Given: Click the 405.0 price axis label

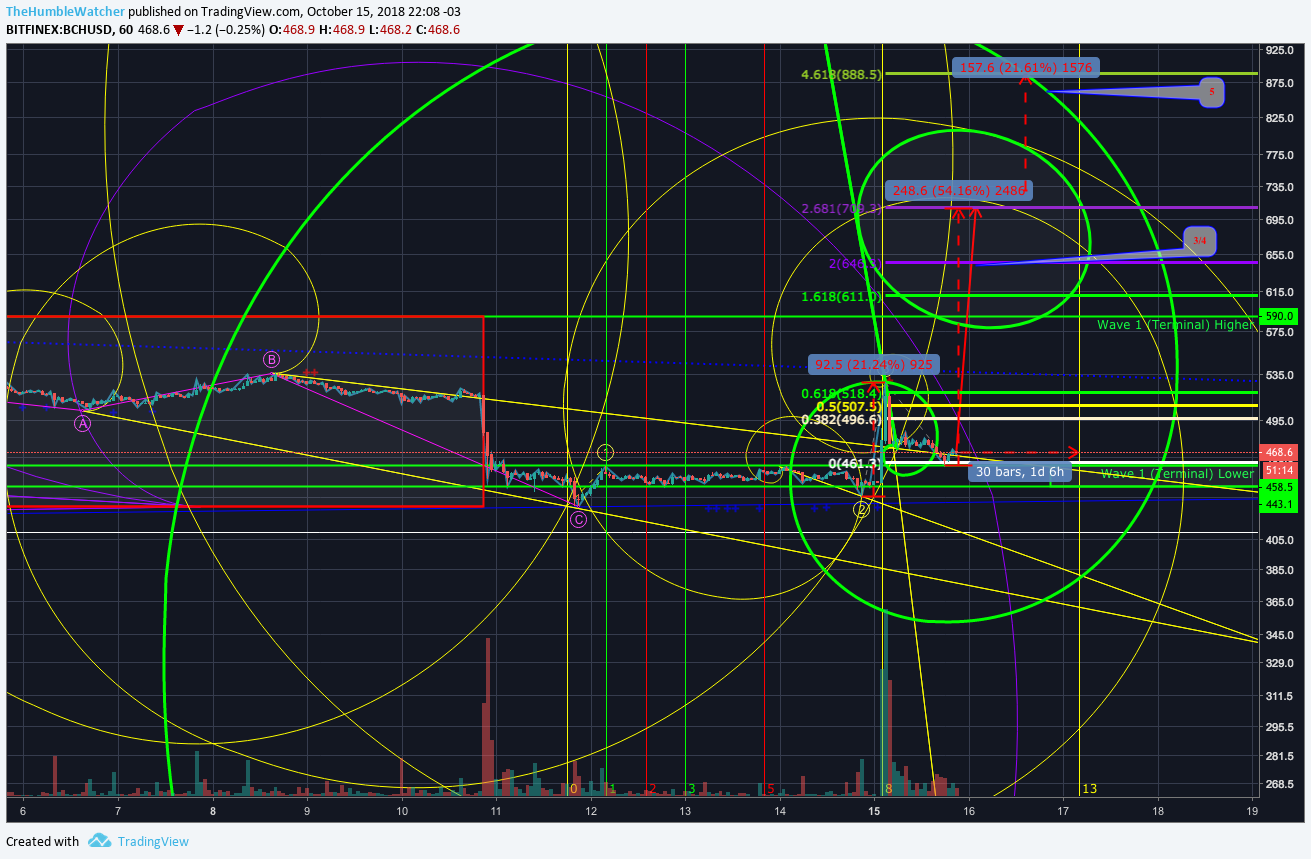Looking at the screenshot, I should tap(1281, 540).
